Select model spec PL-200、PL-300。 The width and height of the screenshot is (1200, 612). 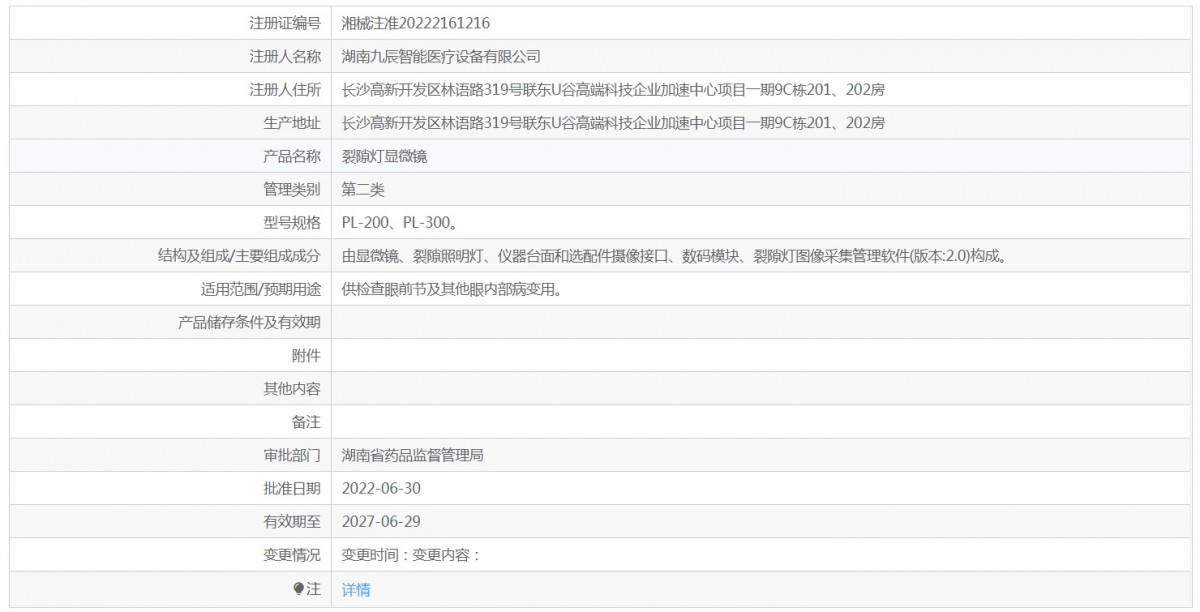pyautogui.click(x=400, y=223)
